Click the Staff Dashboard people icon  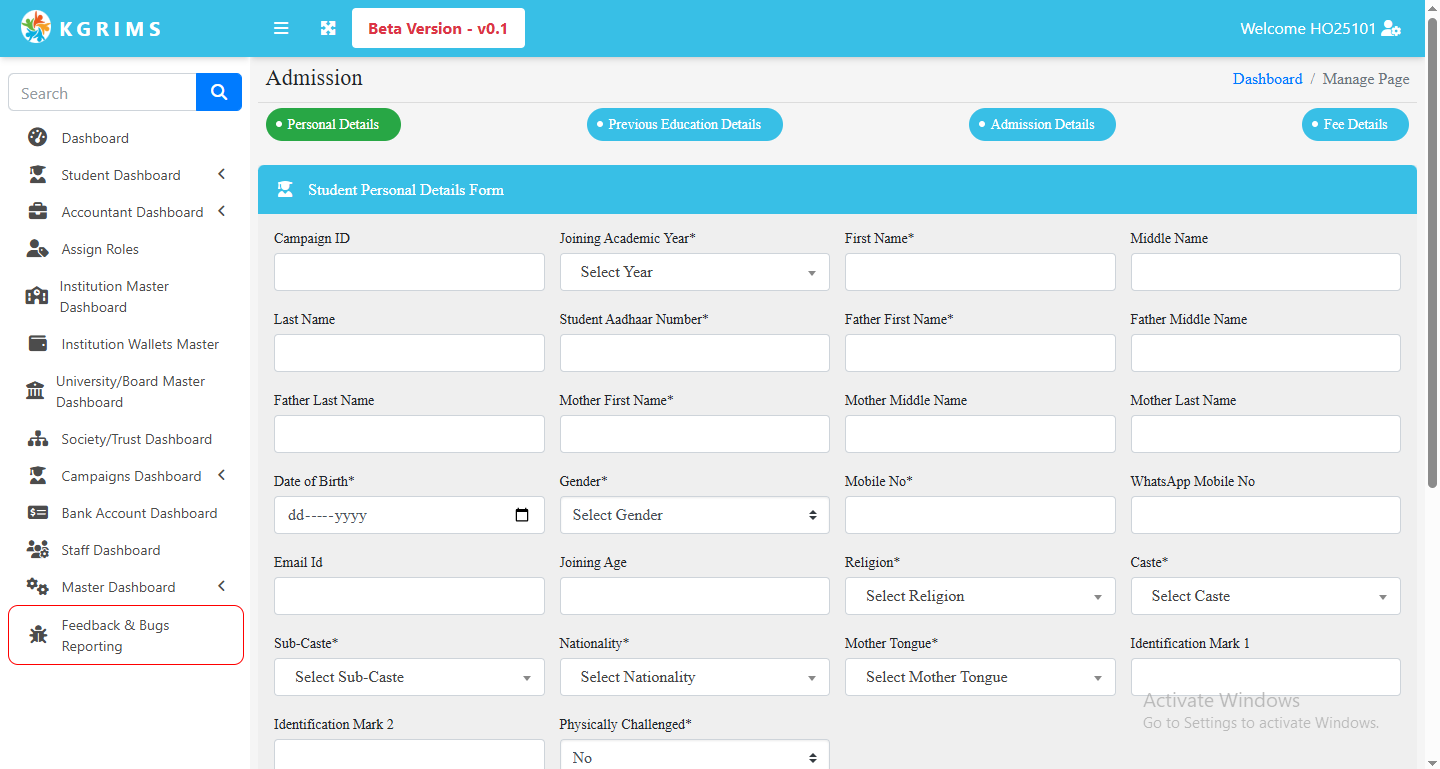(x=38, y=550)
